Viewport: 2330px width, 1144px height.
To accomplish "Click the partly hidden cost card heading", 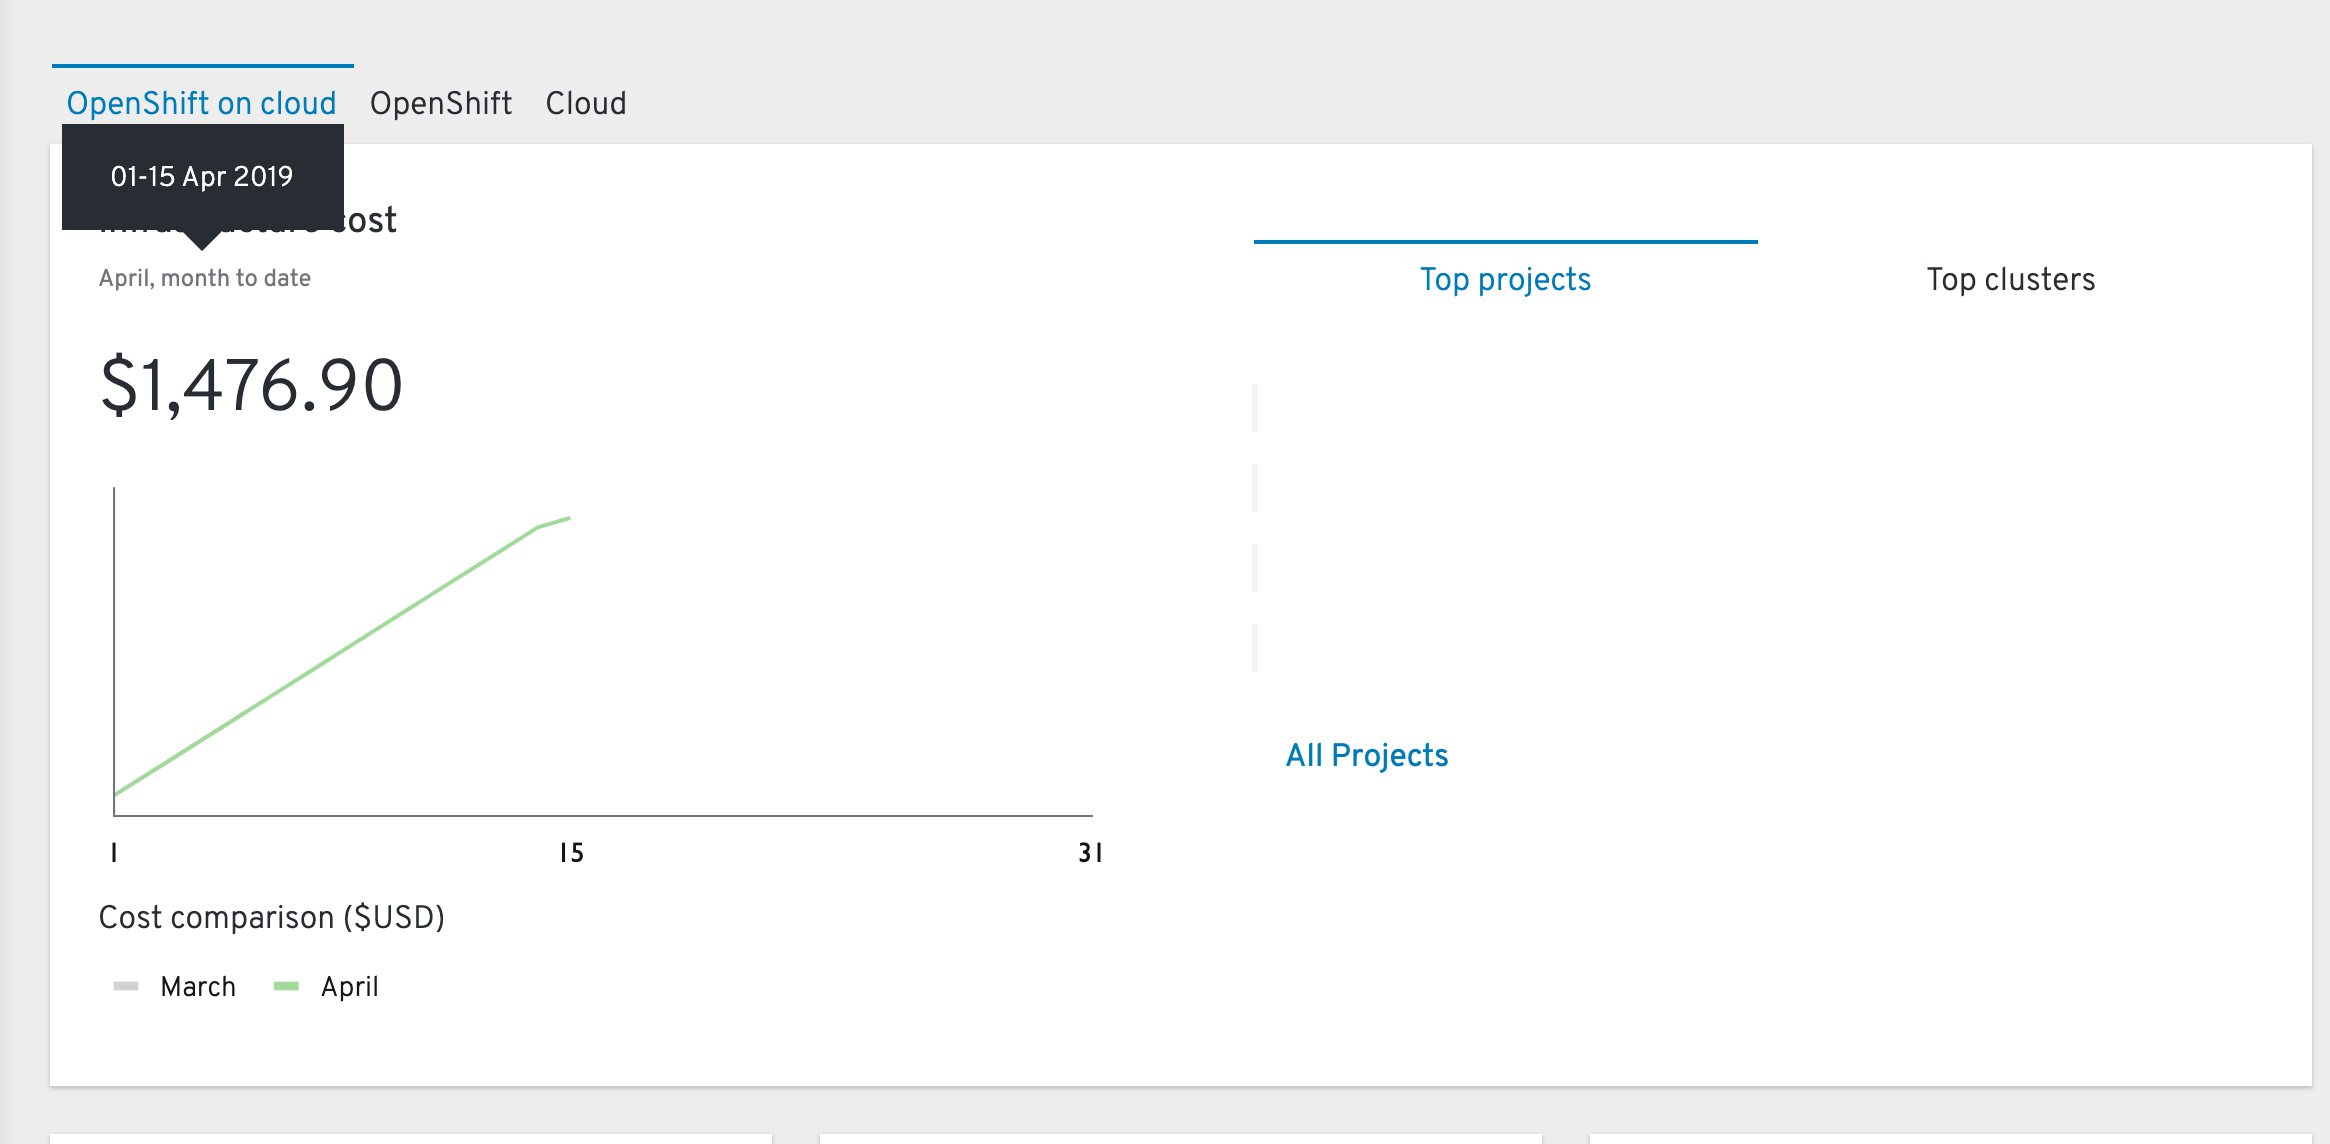I will (248, 220).
